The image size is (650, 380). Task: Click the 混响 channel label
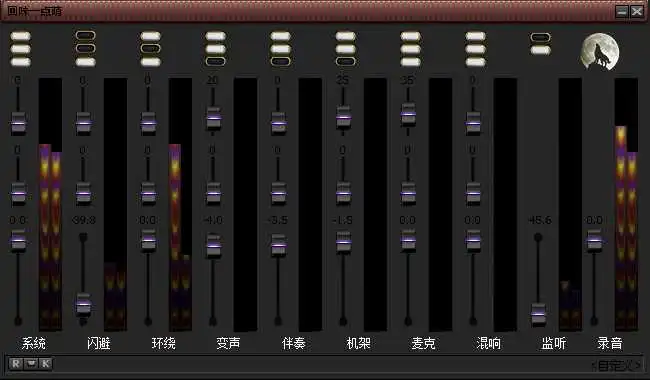click(x=488, y=344)
